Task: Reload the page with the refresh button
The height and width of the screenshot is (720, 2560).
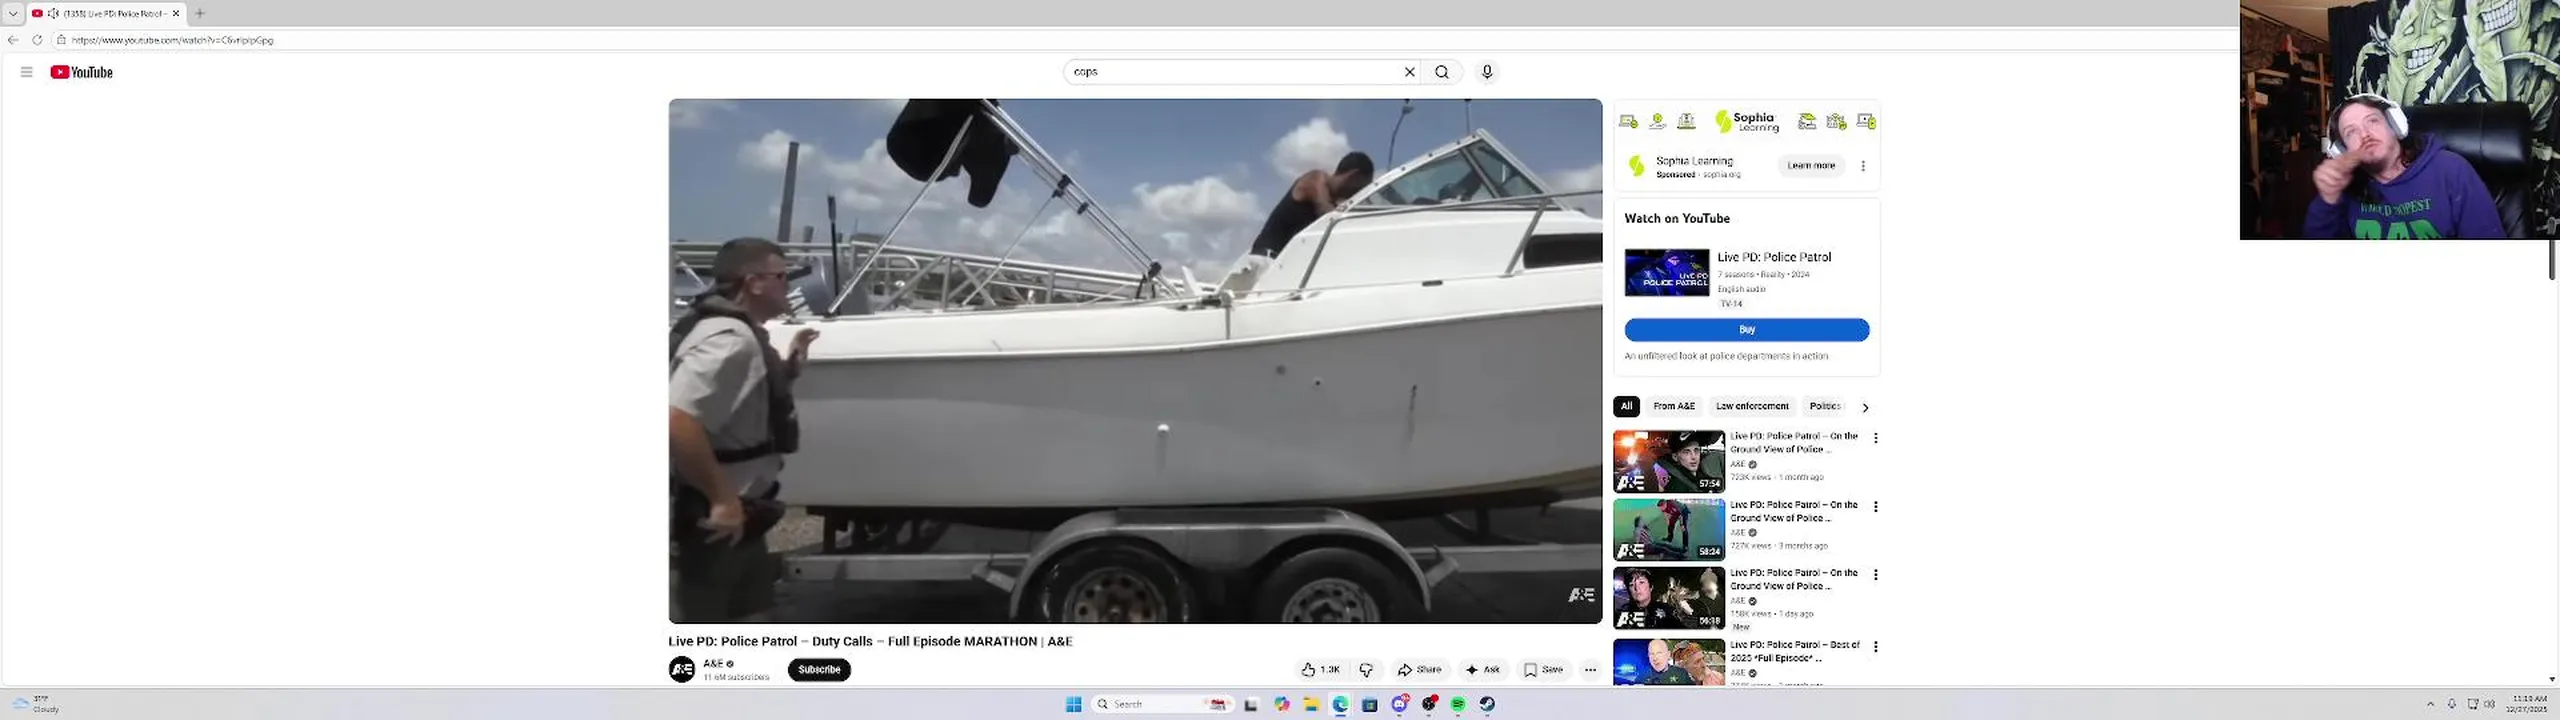Action: click(37, 40)
